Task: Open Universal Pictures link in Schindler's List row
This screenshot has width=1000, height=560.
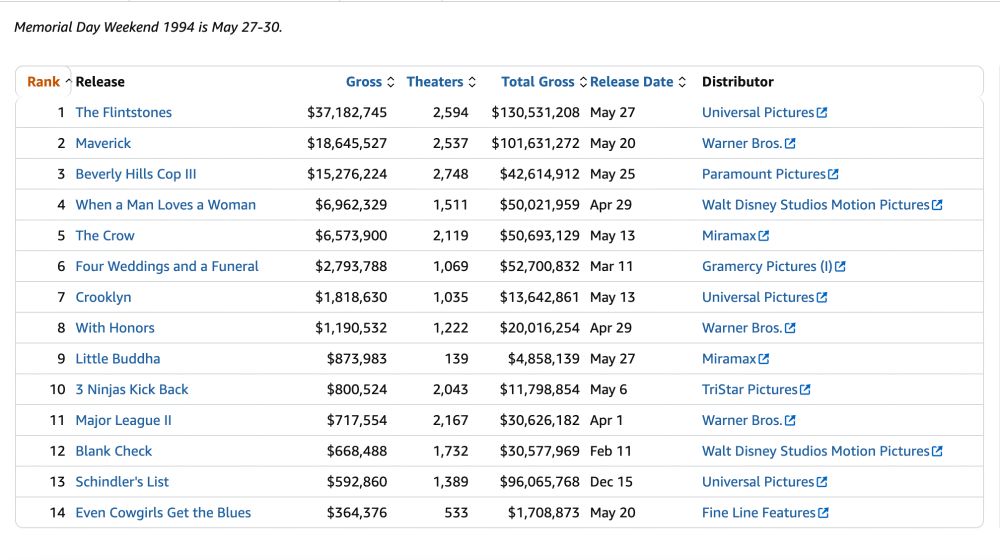Action: click(758, 482)
